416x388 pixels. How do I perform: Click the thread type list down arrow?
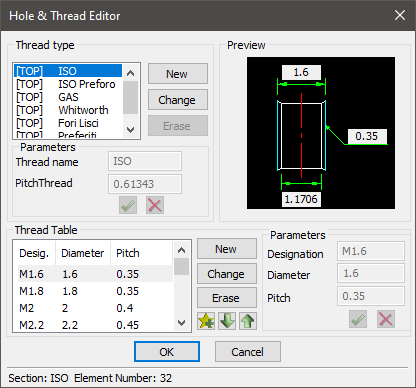131,129
